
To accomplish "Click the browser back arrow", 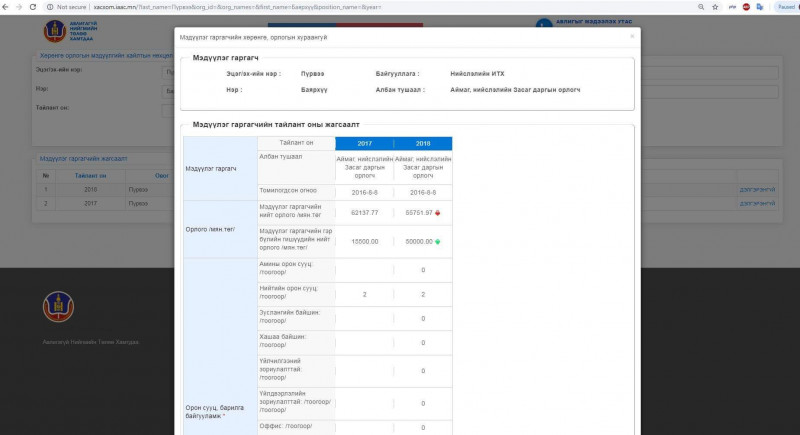I will 7,6.
